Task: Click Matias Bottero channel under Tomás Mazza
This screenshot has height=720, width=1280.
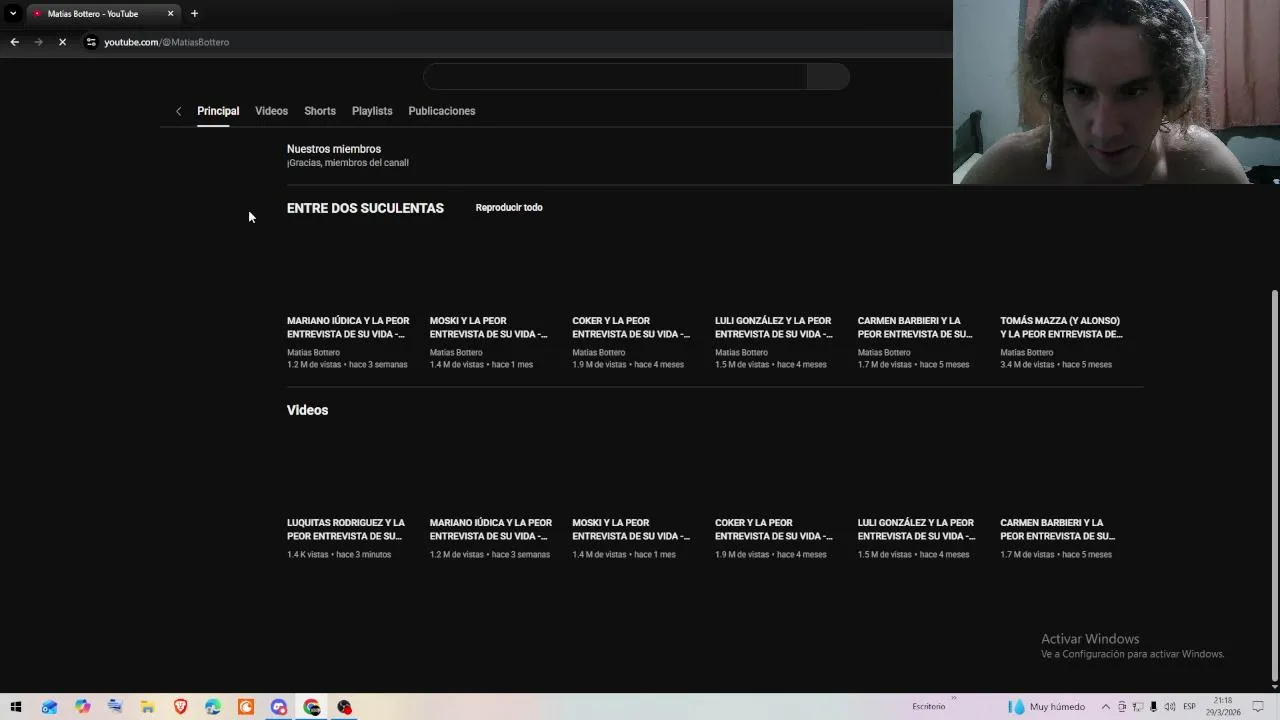Action: click(x=1027, y=353)
